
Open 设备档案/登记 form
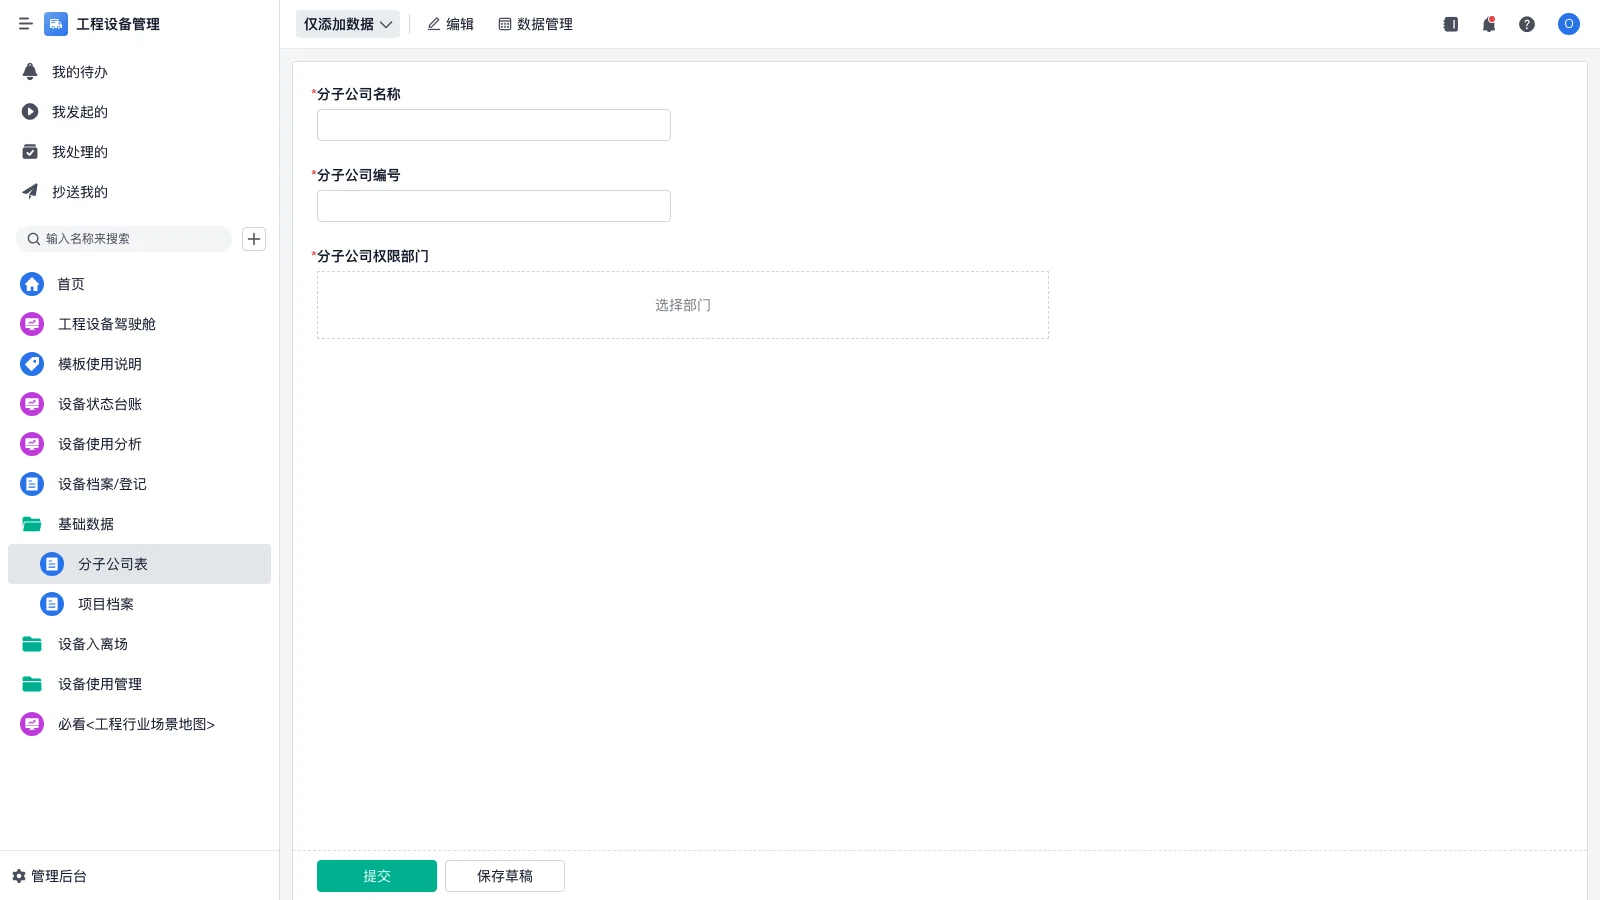(139, 484)
